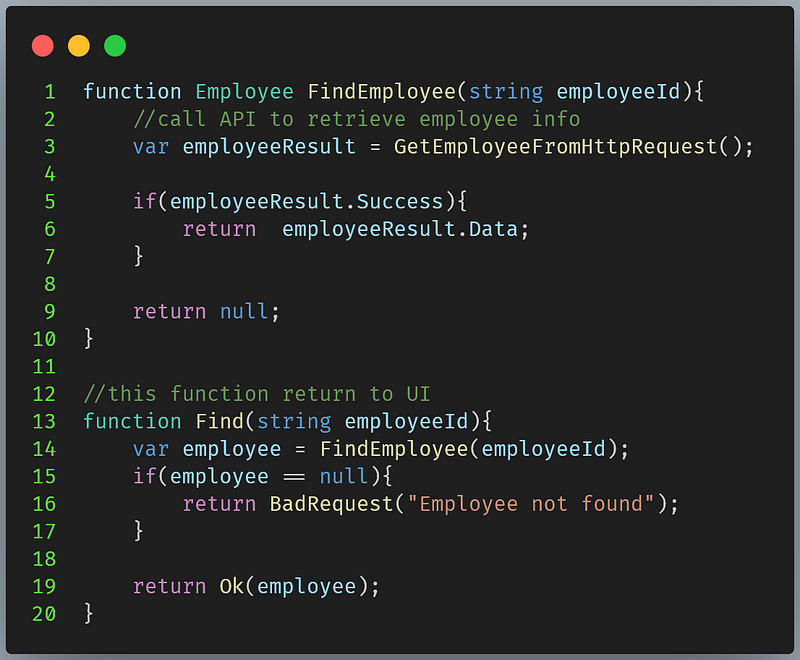Click the null keyword on line 15

click(x=343, y=476)
